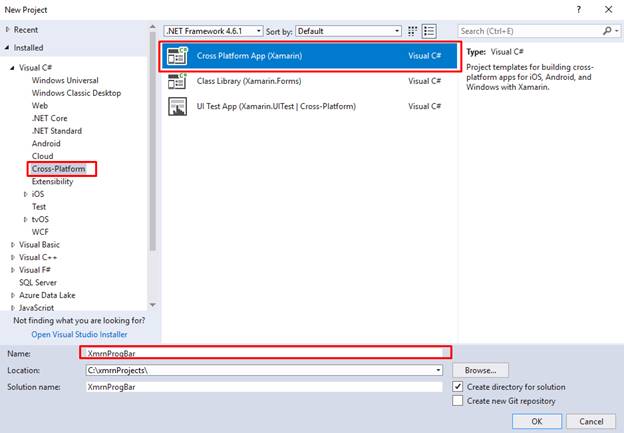Switch to medium icons list view

click(429, 31)
